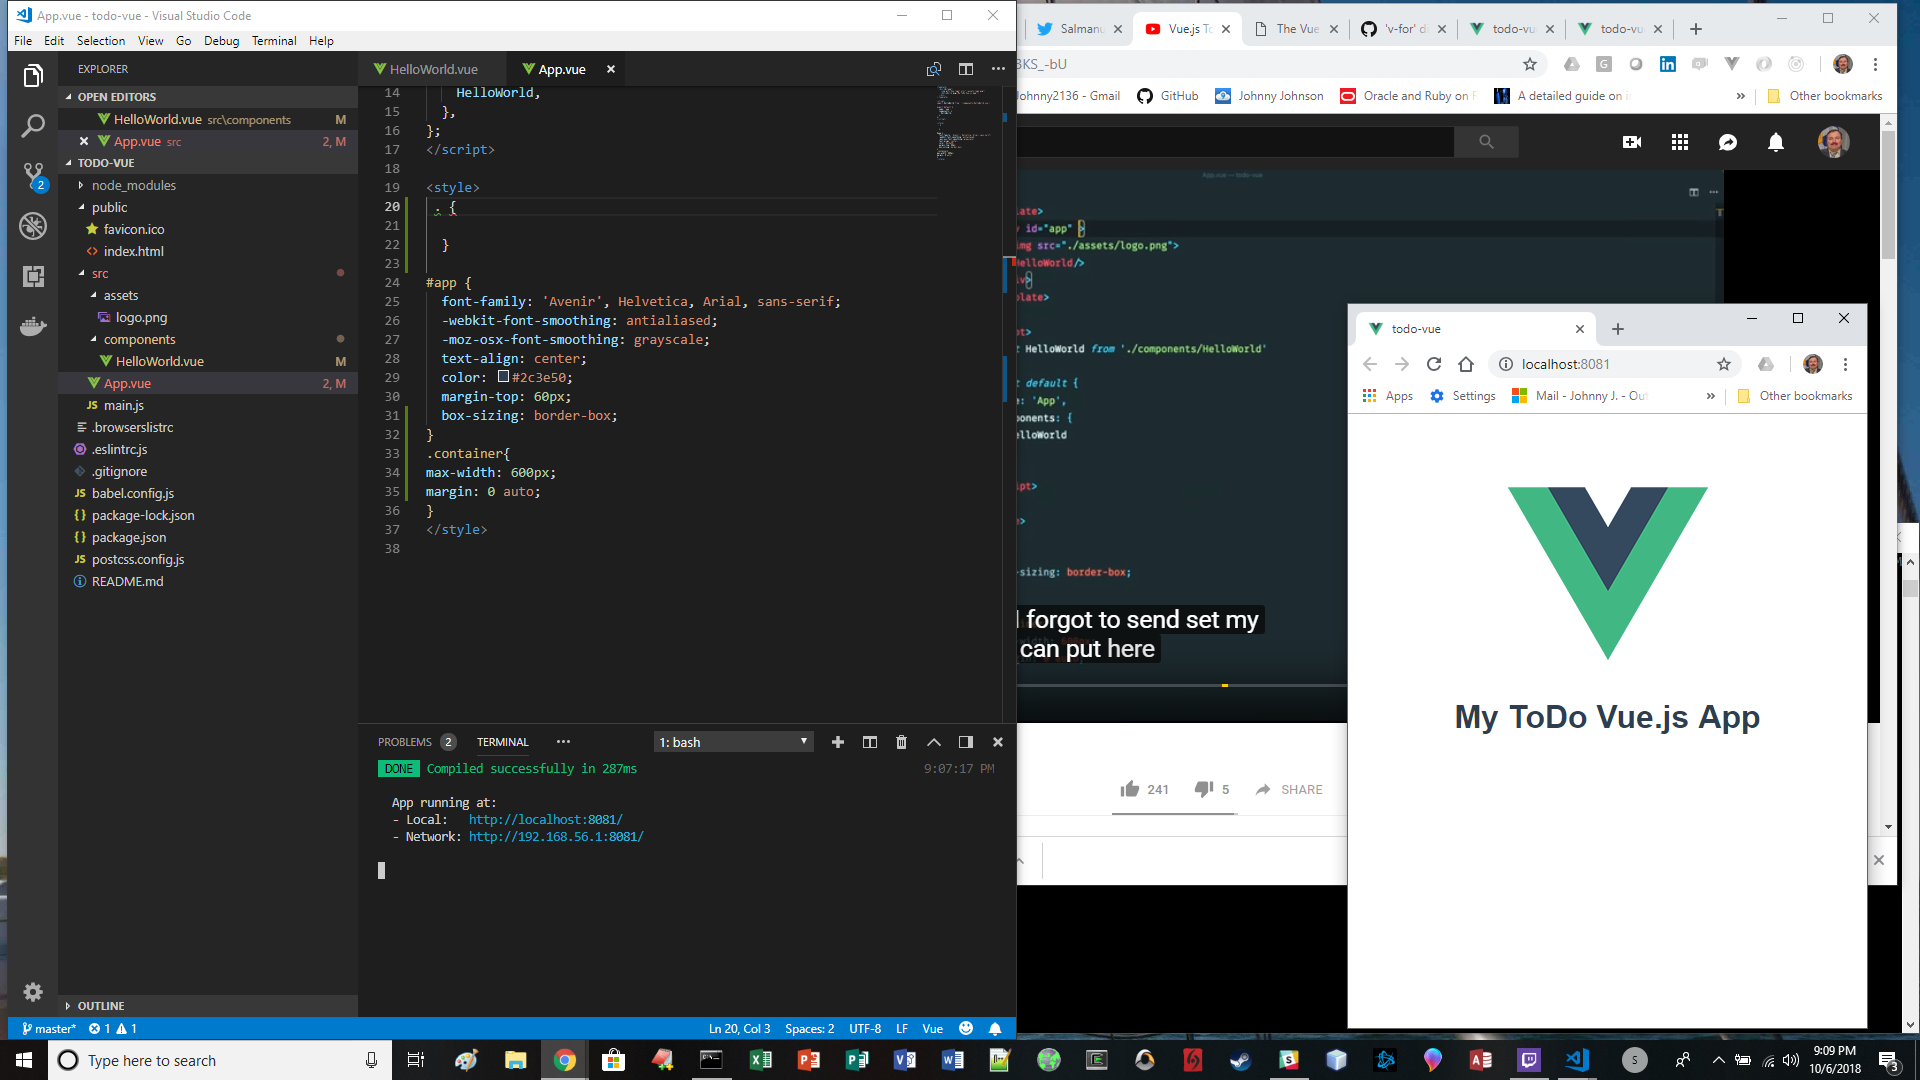Open the Docker view in activity bar
Screen dimensions: 1920x1080
tap(33, 327)
